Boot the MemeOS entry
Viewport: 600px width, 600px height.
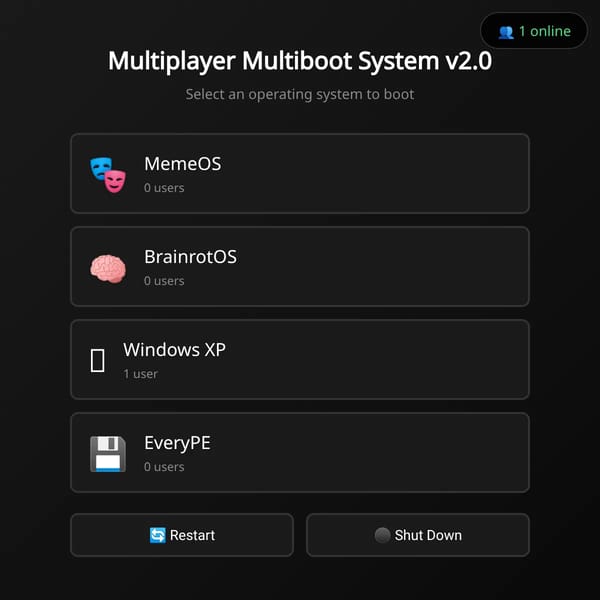[x=300, y=173]
